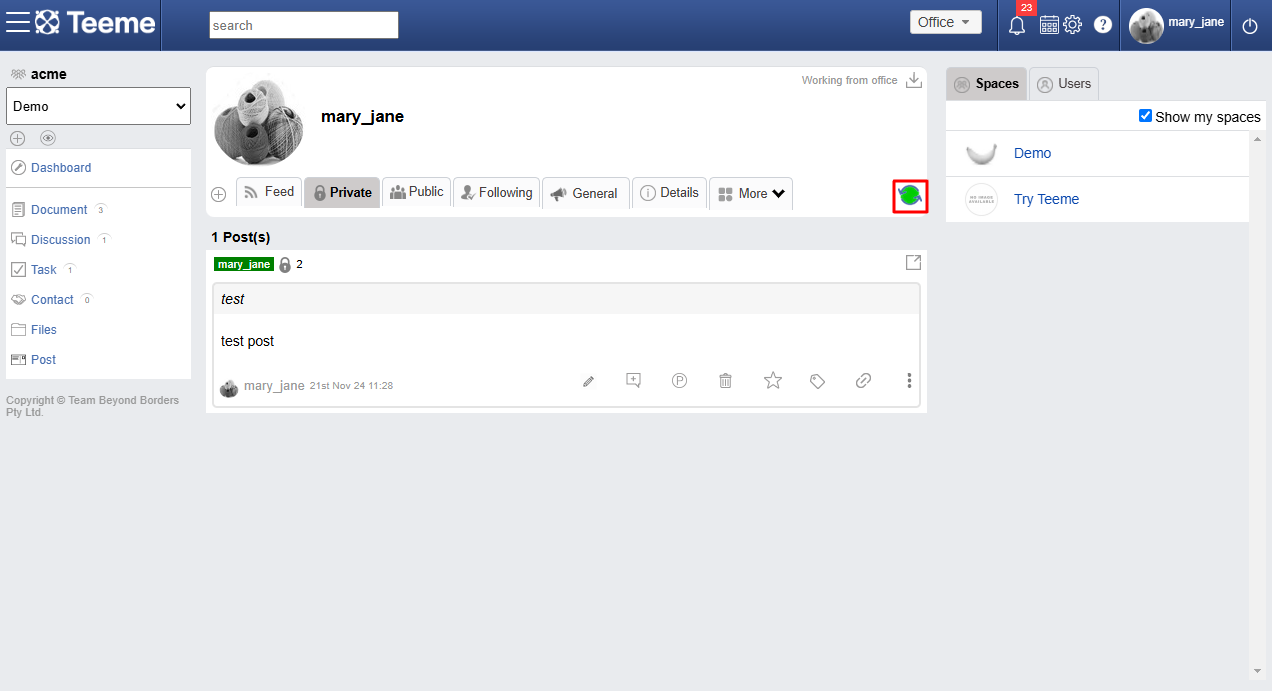Expand the post in a new window

click(913, 262)
